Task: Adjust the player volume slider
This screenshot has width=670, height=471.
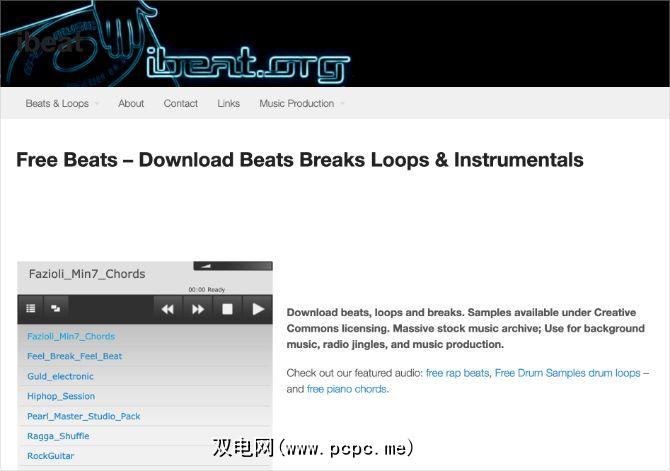Action: [x=233, y=266]
